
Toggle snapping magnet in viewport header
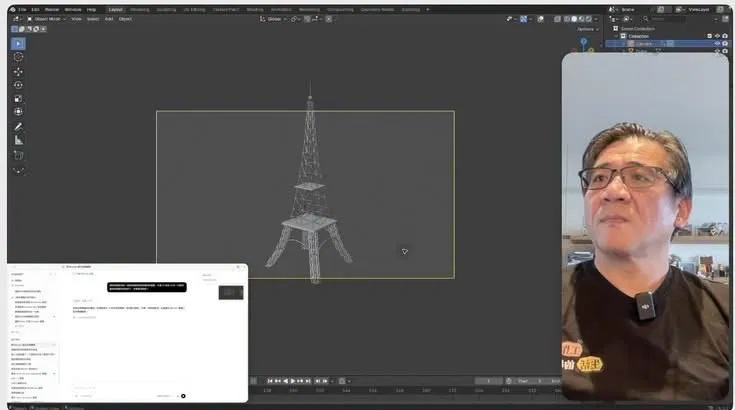307,19
